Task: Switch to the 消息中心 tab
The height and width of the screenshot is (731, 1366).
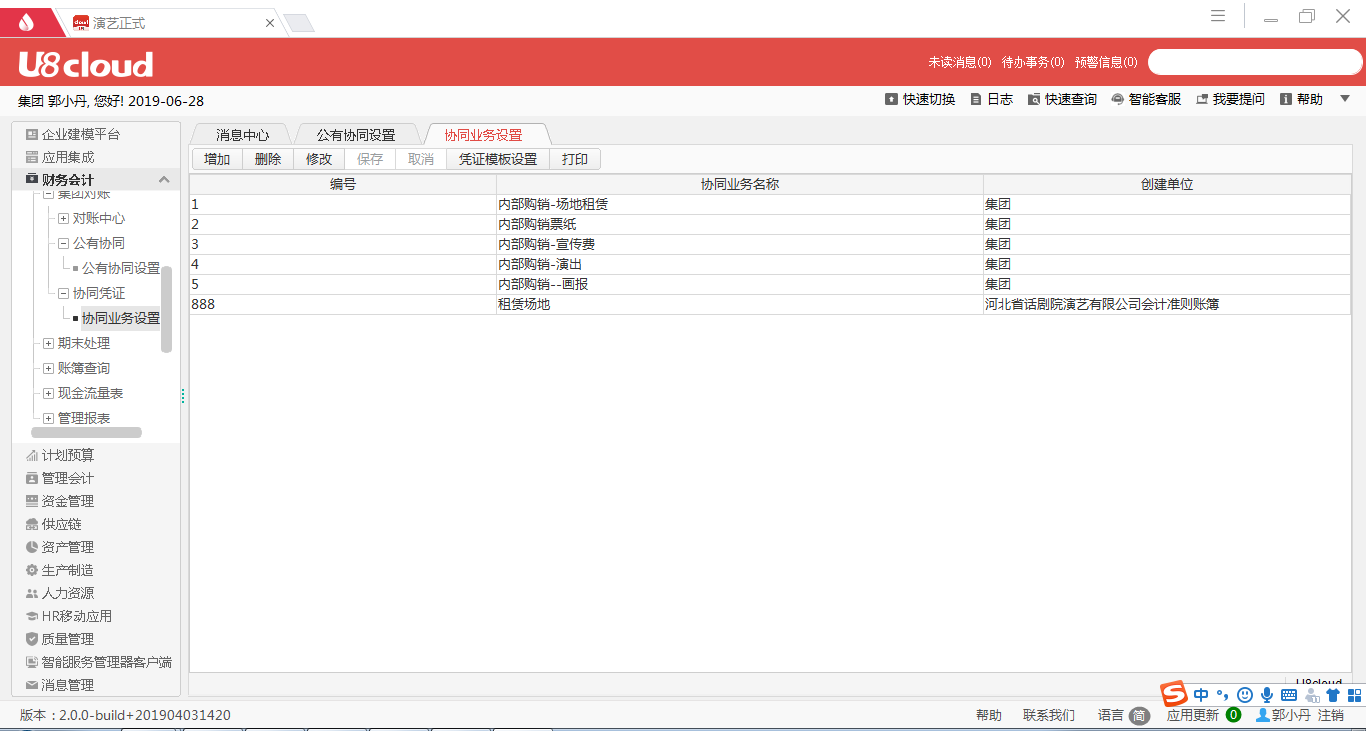Action: (242, 135)
